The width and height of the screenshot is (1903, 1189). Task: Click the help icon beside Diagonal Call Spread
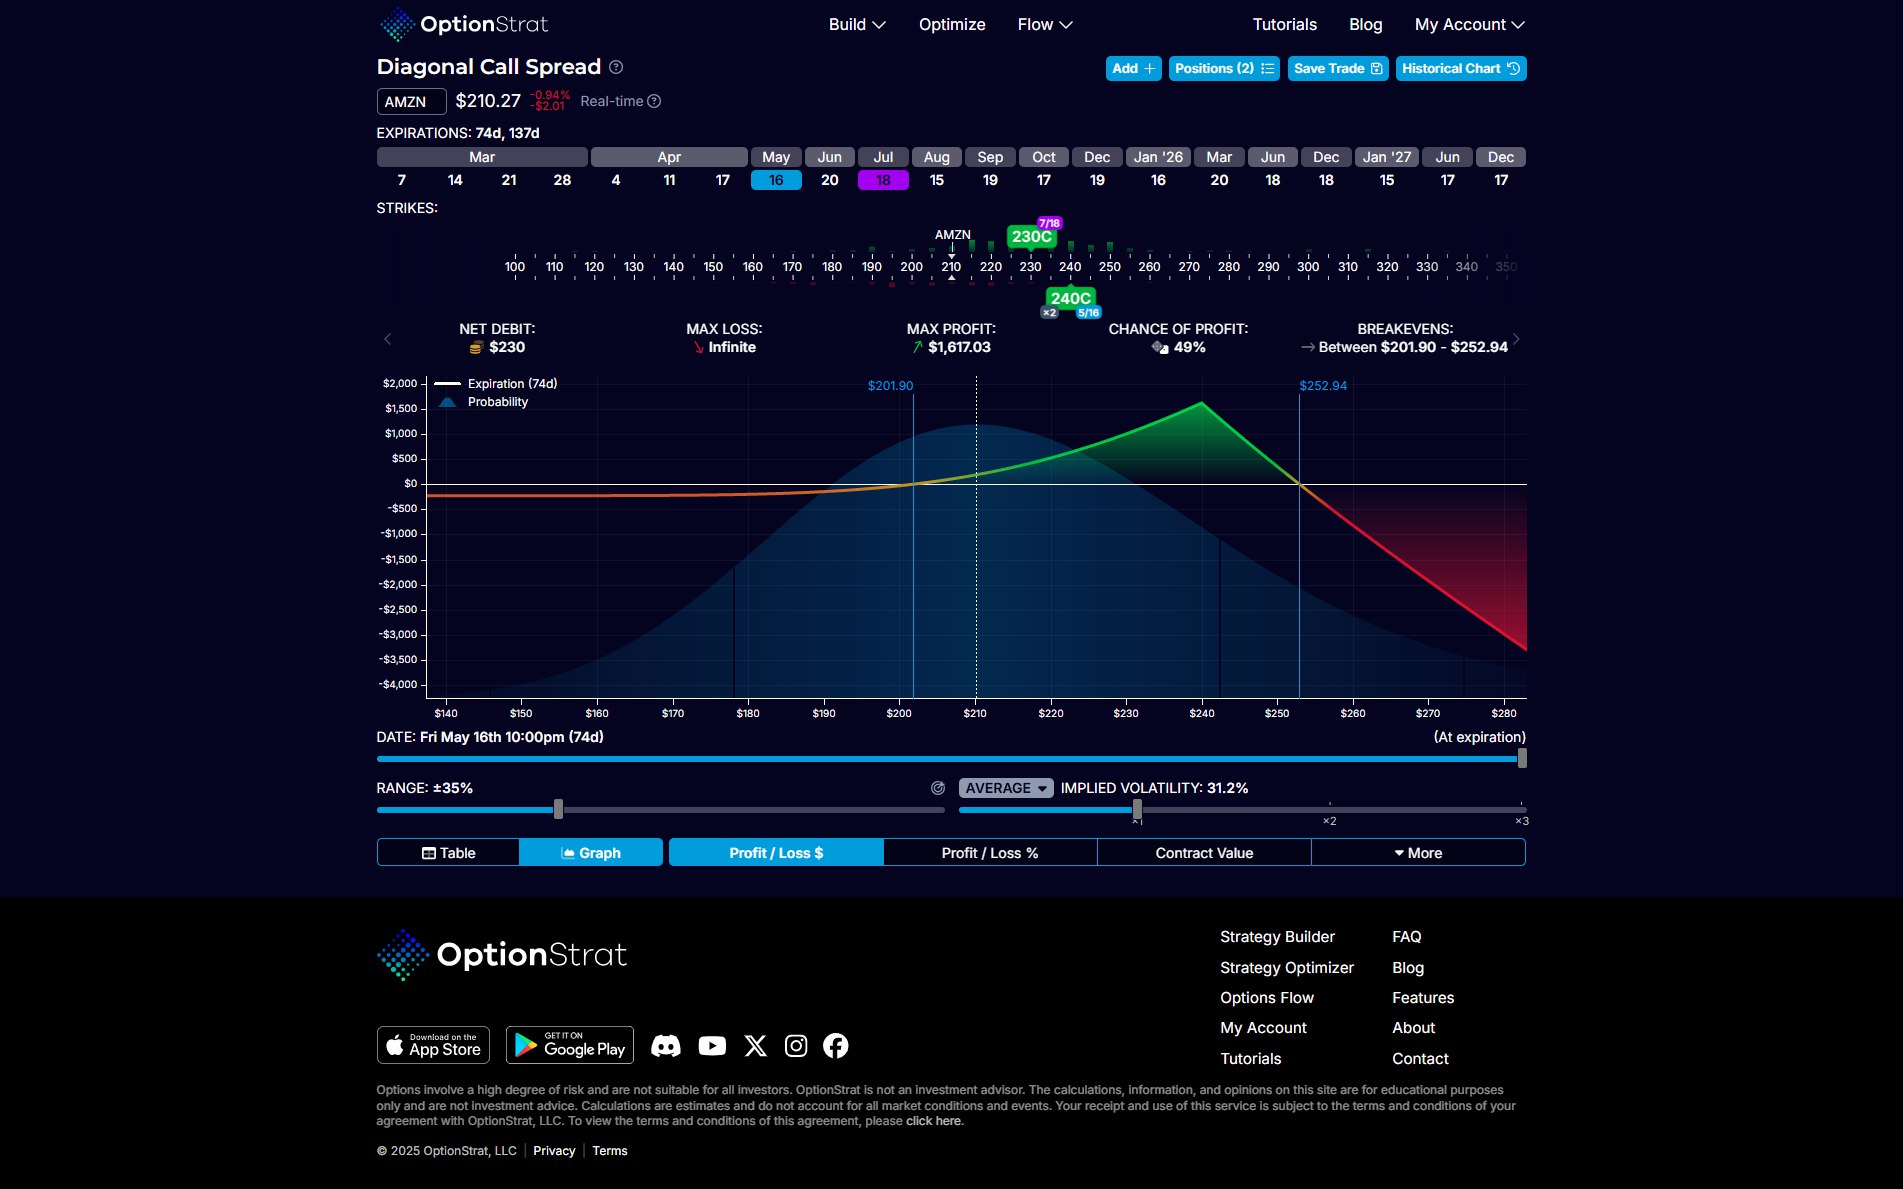(x=616, y=67)
